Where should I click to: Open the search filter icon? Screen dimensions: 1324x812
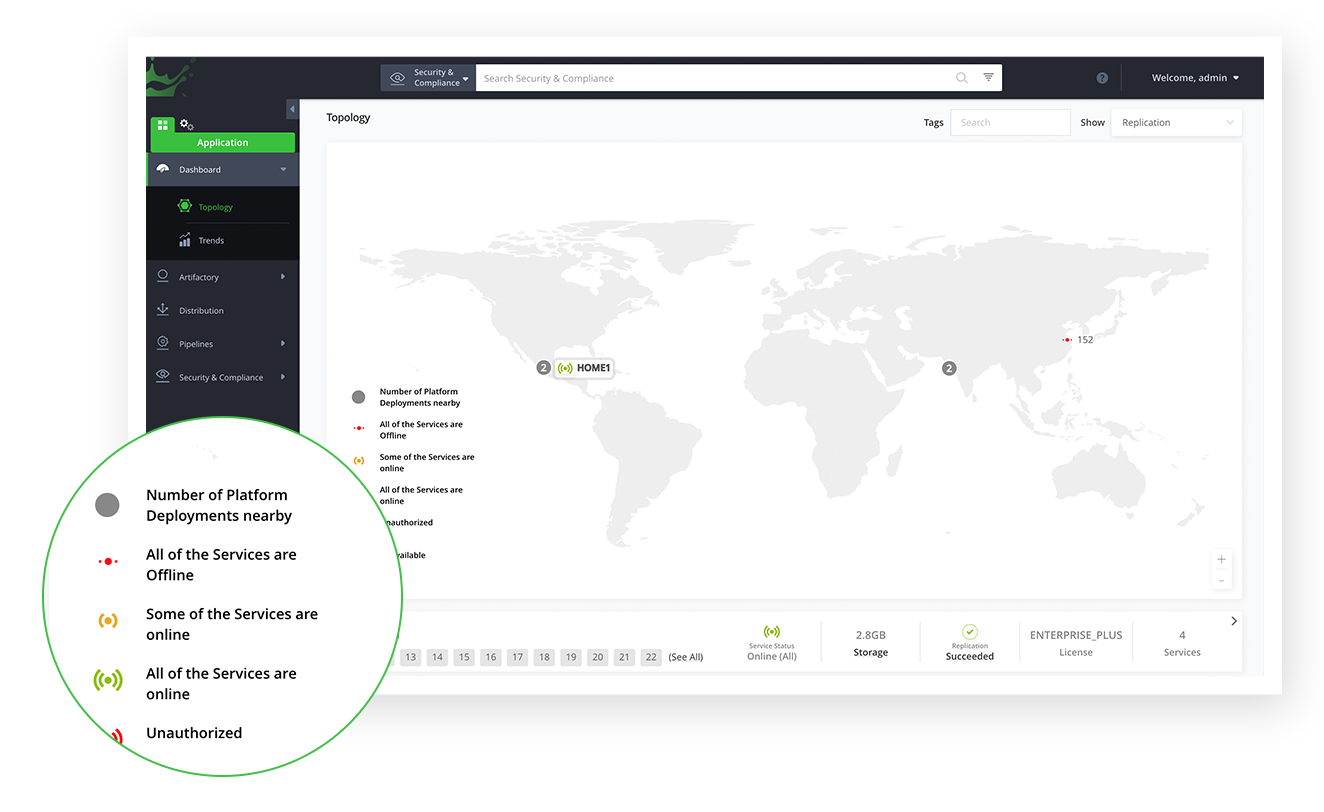tap(988, 78)
